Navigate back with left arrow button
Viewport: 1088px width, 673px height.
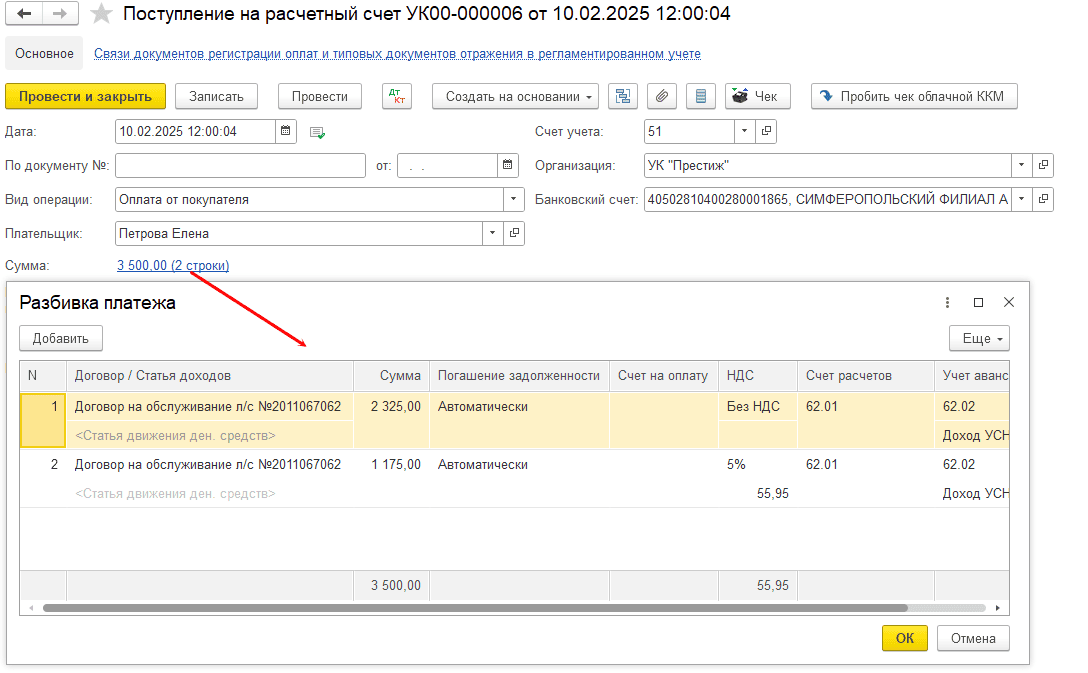pyautogui.click(x=25, y=14)
